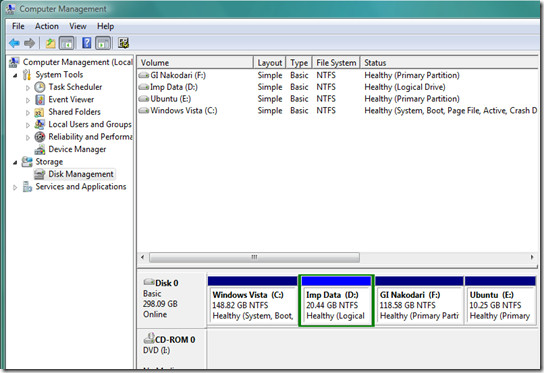Click the Forward arrow toolbar icon
Image resolution: width=544 pixels, height=373 pixels.
click(29, 43)
